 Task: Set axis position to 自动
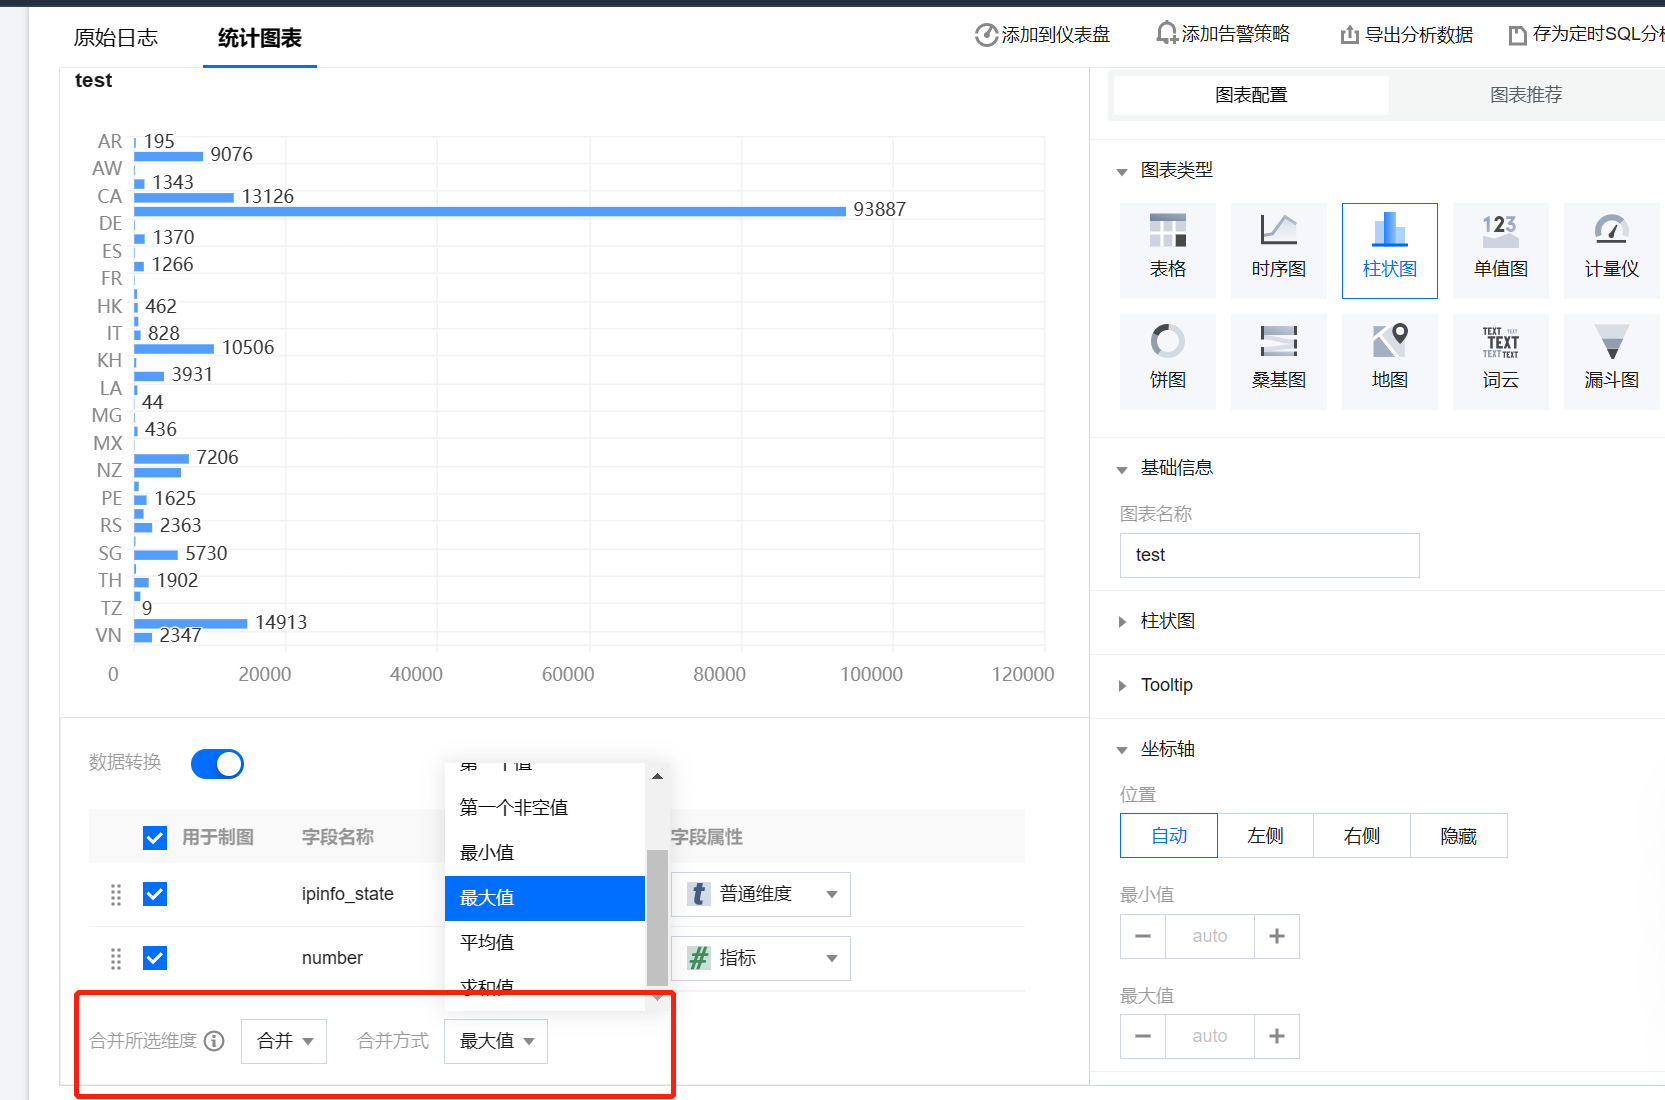[1169, 836]
